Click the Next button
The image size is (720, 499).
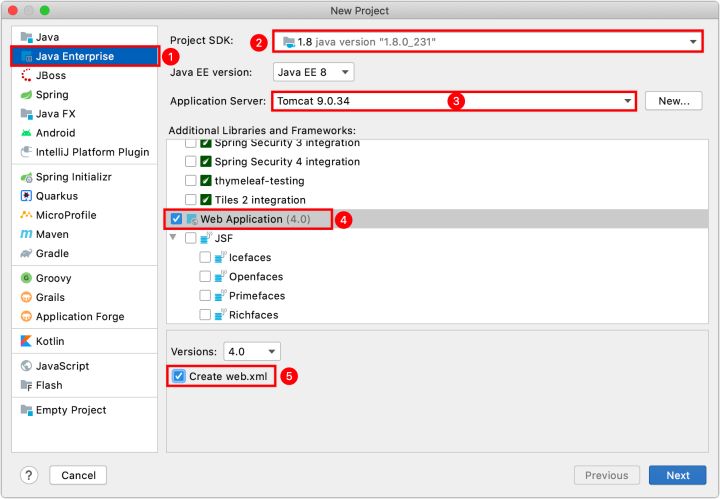pyautogui.click(x=677, y=475)
